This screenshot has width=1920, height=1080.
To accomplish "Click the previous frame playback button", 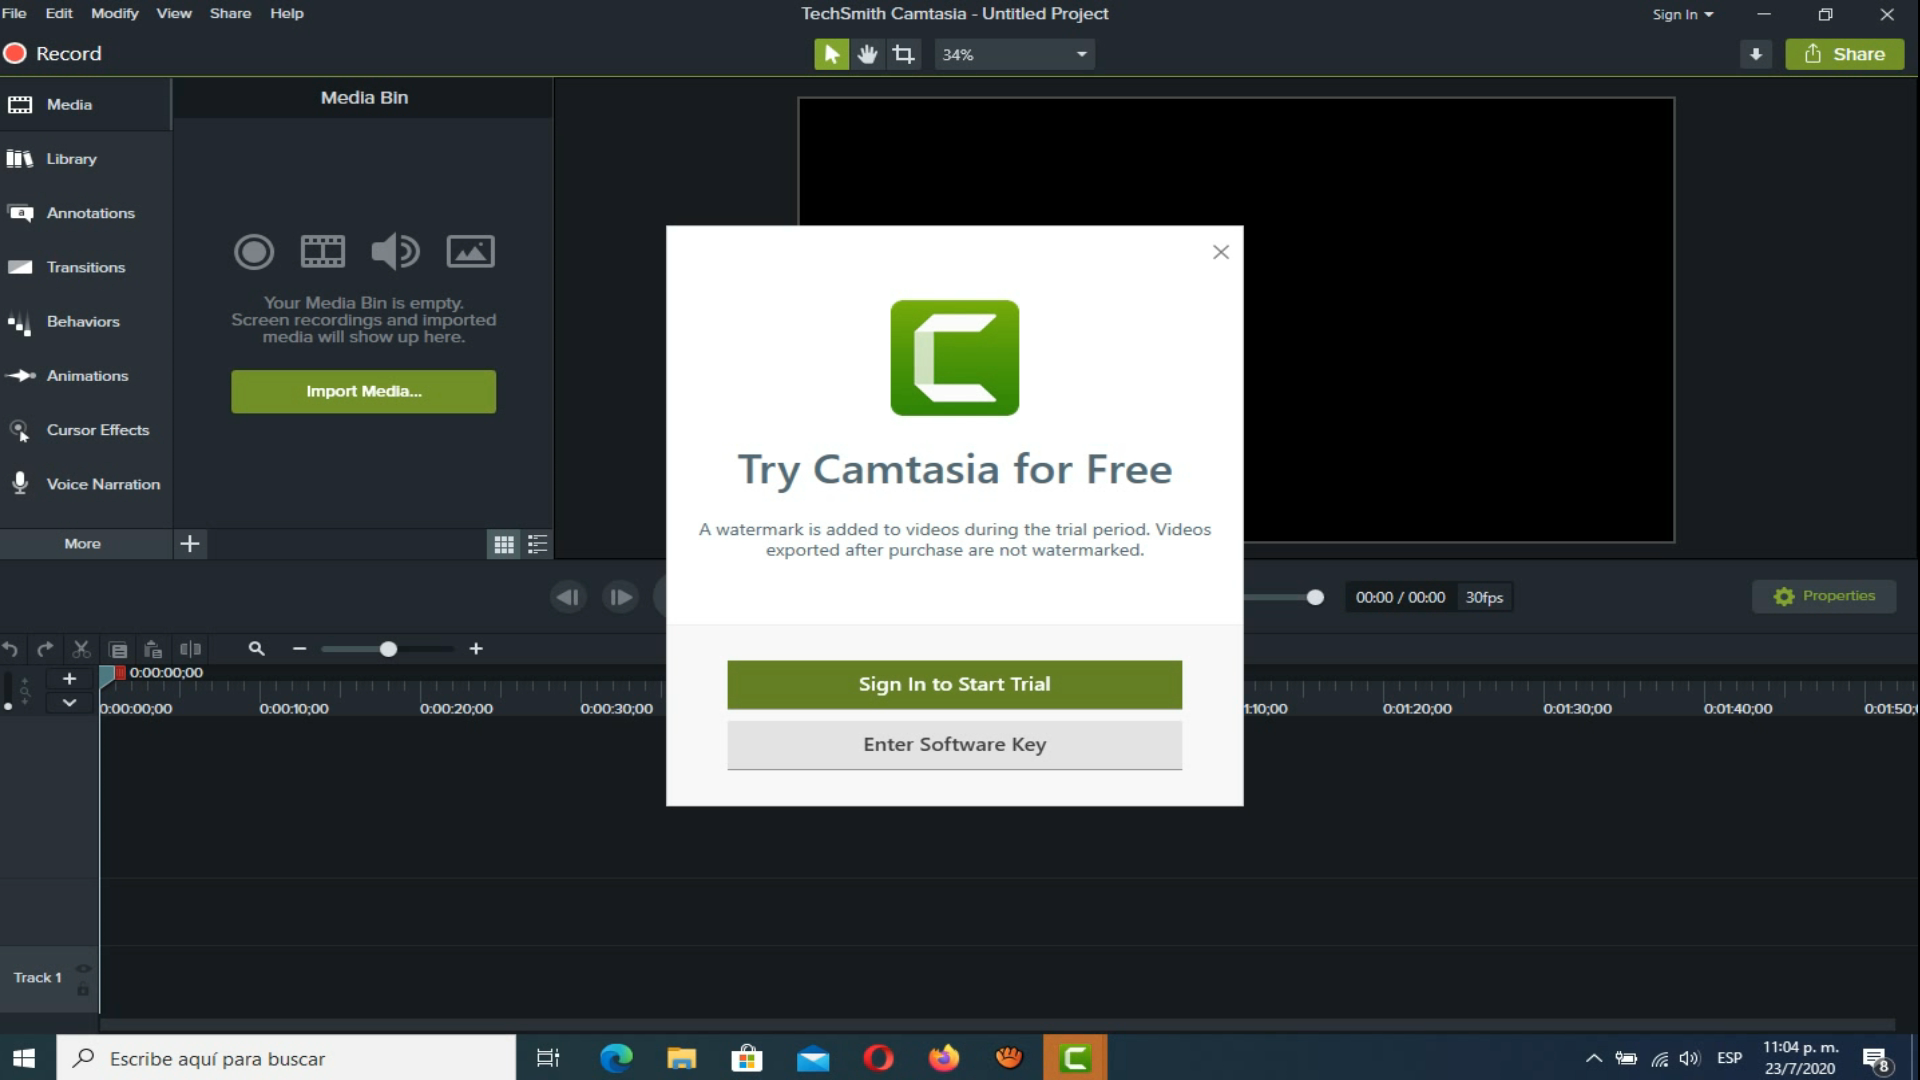I will [x=568, y=597].
